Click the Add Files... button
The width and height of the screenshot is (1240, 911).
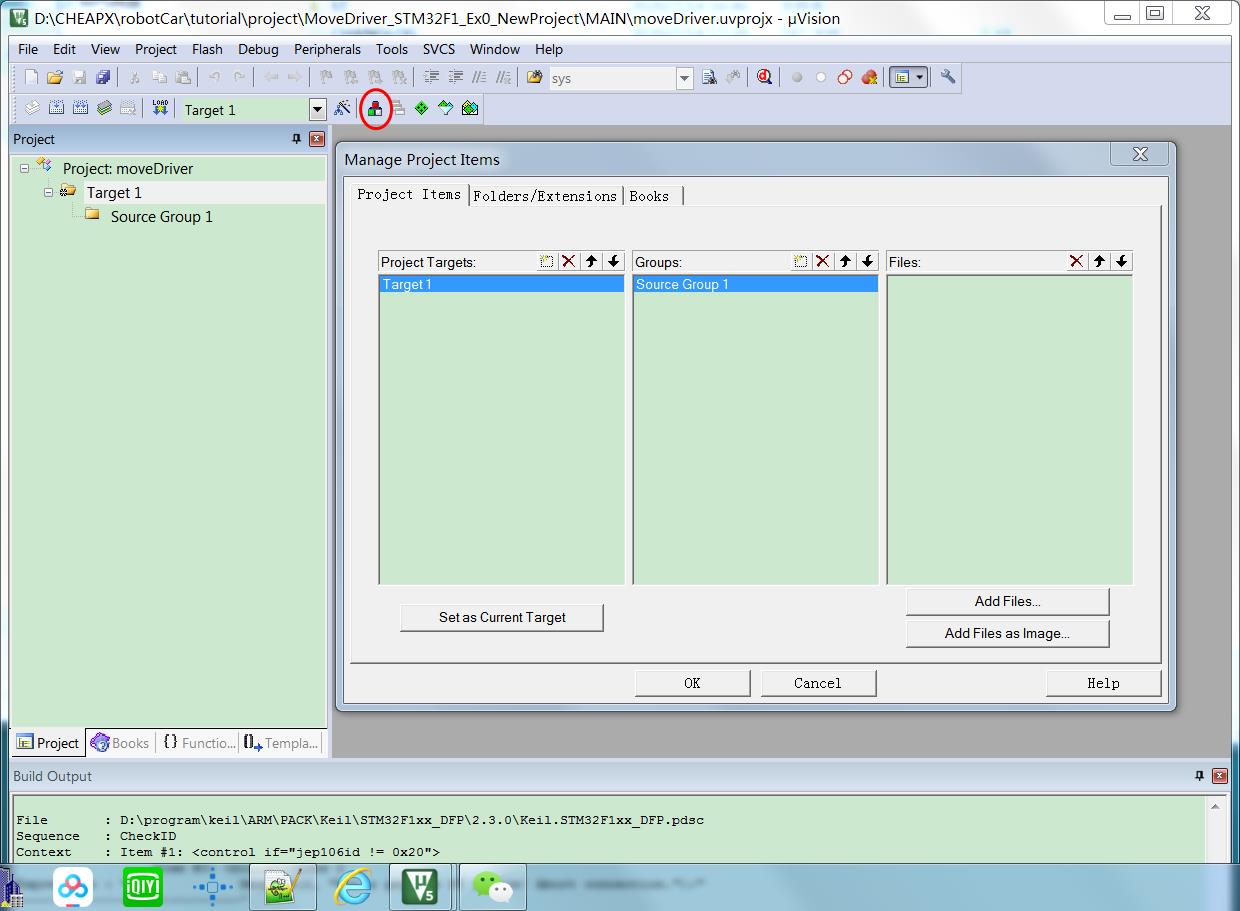point(1007,601)
